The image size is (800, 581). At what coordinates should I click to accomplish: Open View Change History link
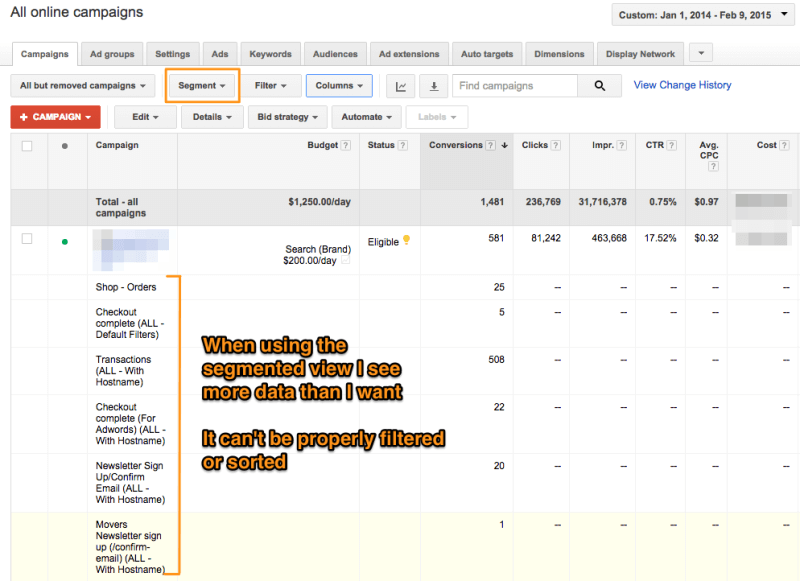[682, 85]
